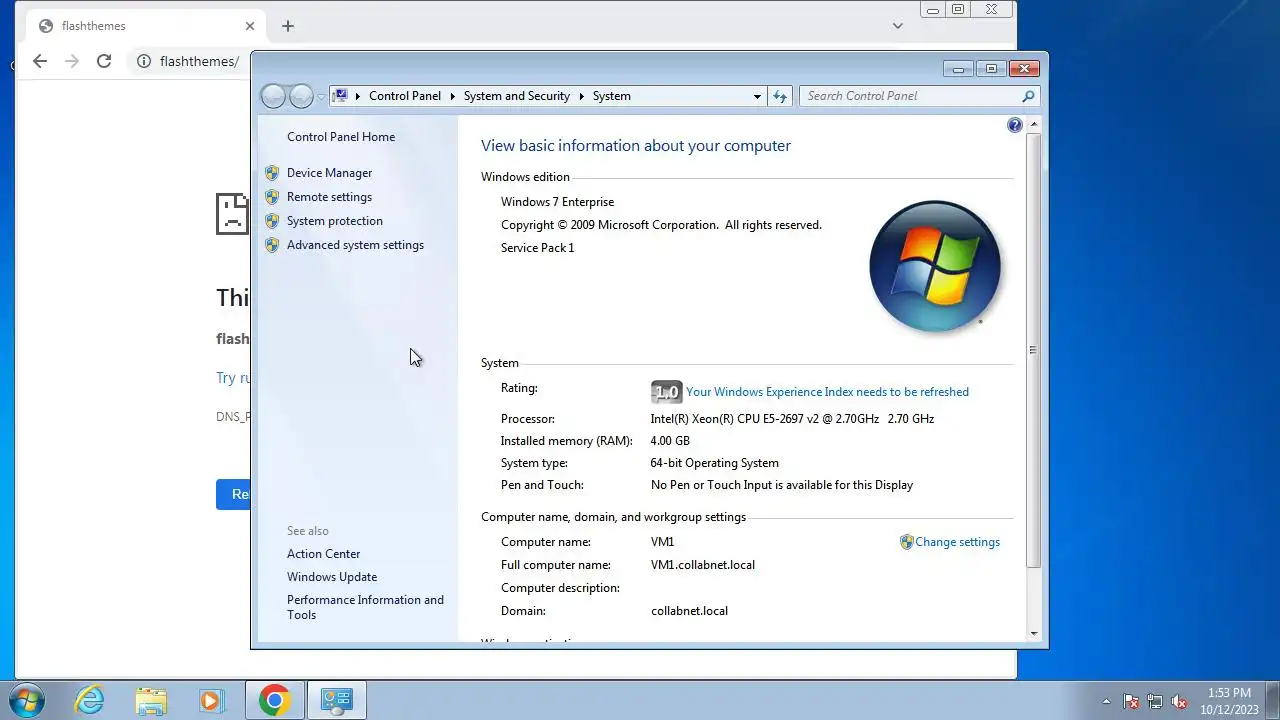This screenshot has width=1280, height=720.
Task: Click the Windows 7 Enterprise text
Action: point(558,202)
